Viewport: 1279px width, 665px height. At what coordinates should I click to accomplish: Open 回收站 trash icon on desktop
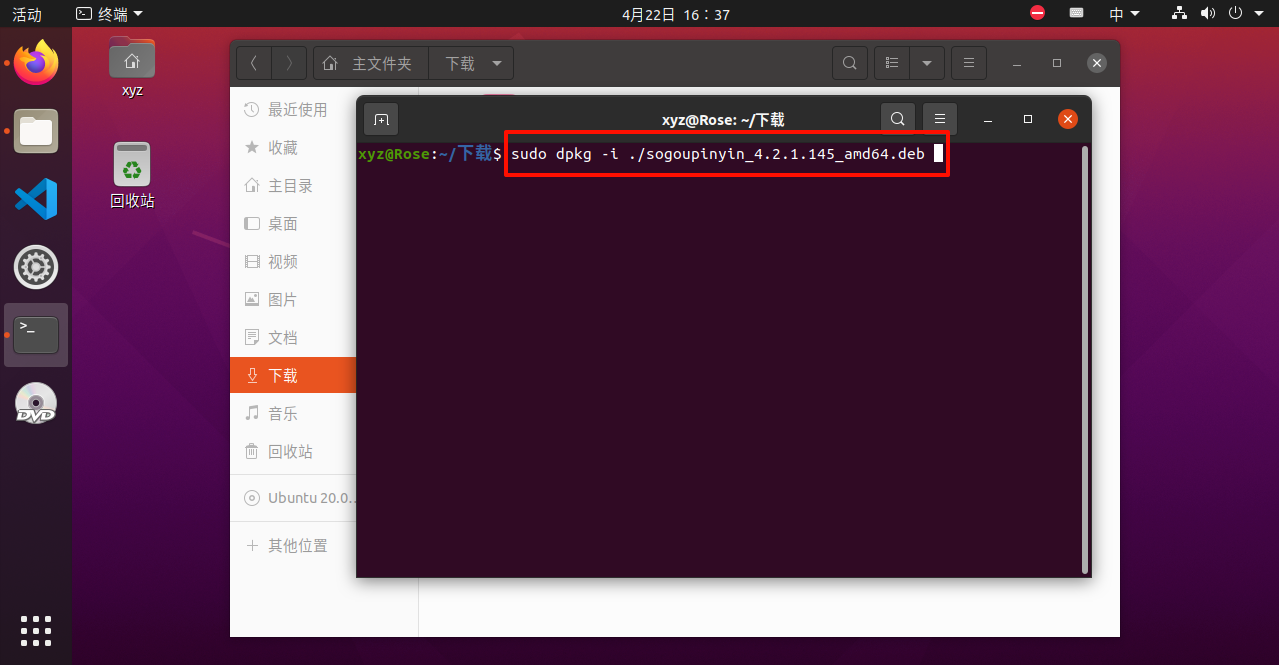(132, 175)
